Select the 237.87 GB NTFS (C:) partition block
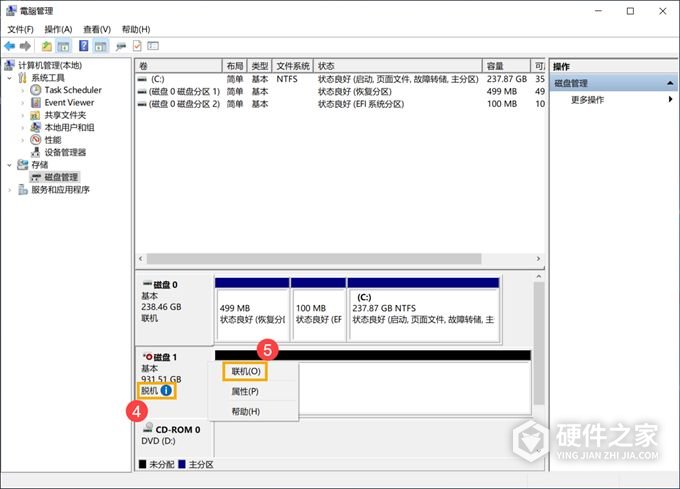The width and height of the screenshot is (680, 489). coord(424,310)
